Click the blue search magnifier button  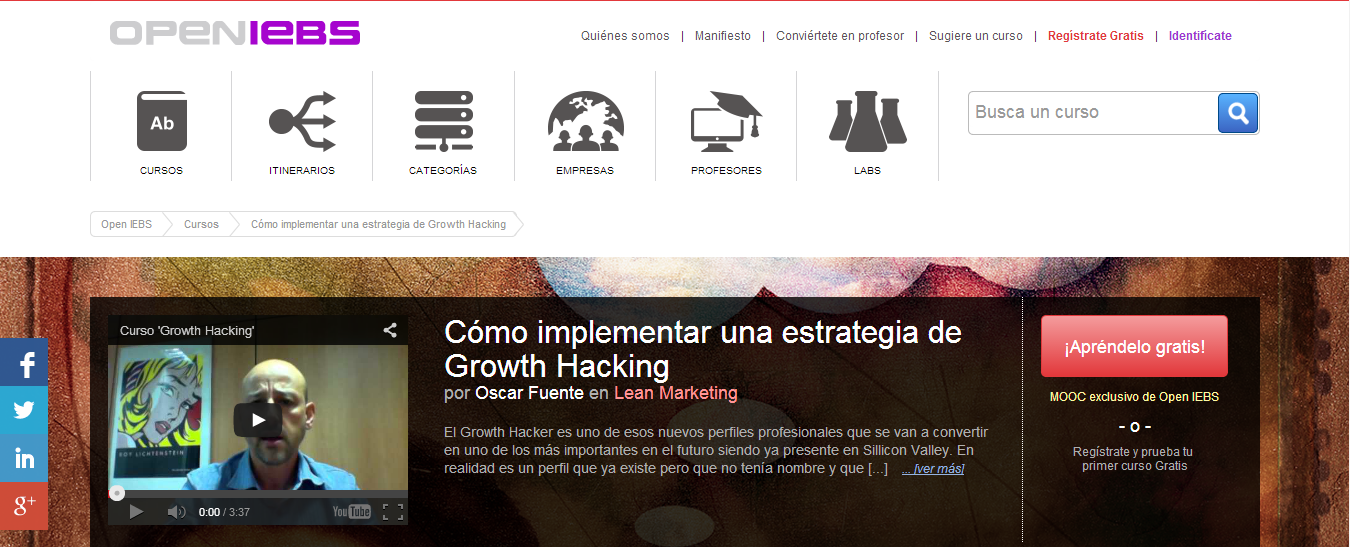tap(1238, 113)
